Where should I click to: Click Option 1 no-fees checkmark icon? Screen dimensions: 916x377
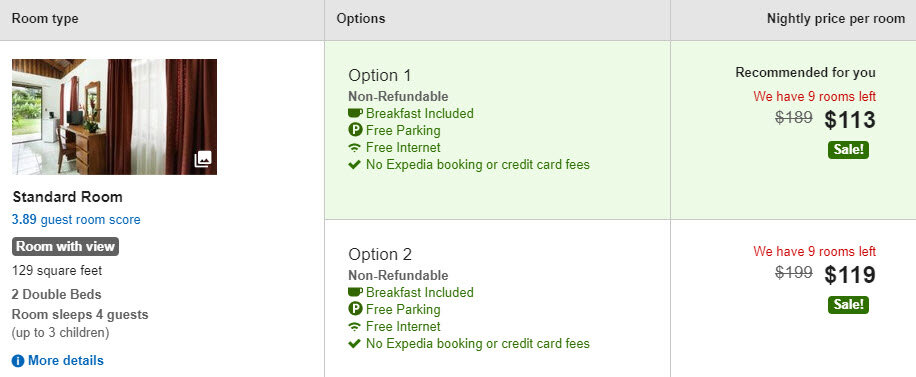click(354, 165)
